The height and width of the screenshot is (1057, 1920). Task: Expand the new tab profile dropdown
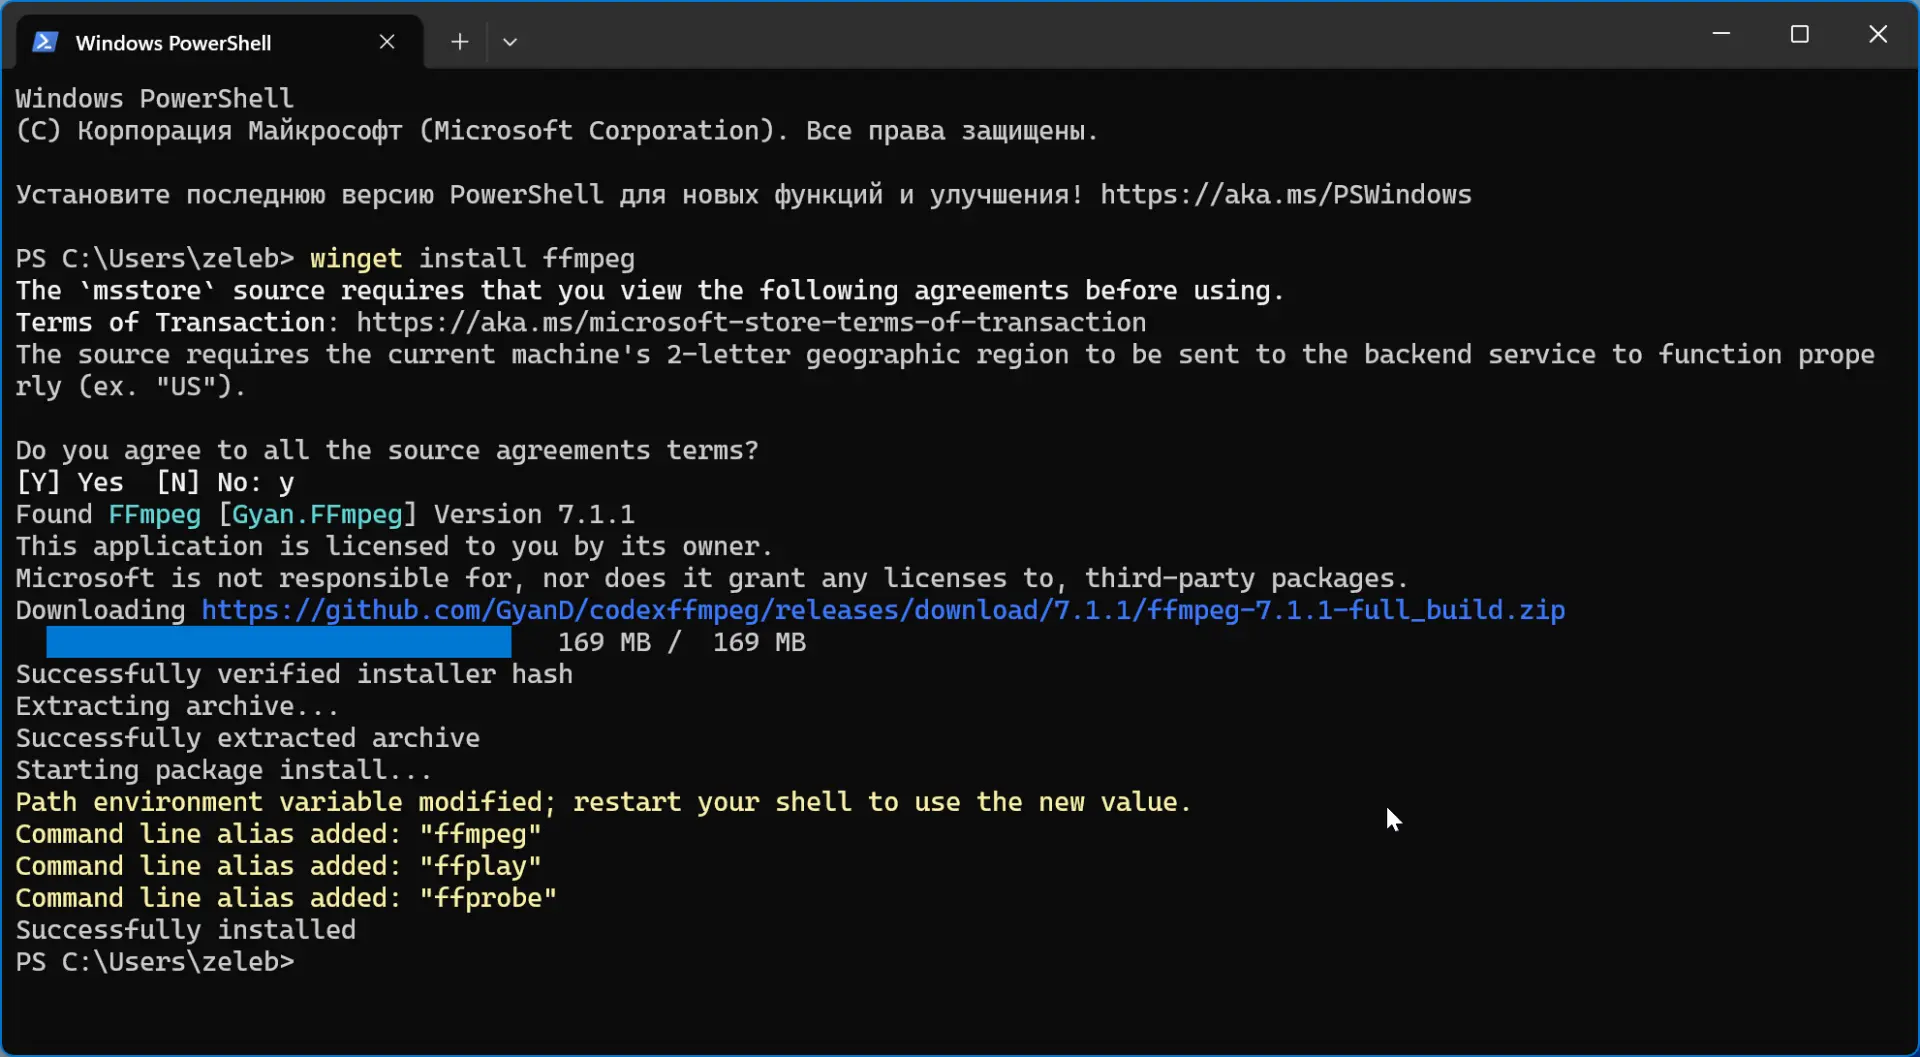[510, 42]
